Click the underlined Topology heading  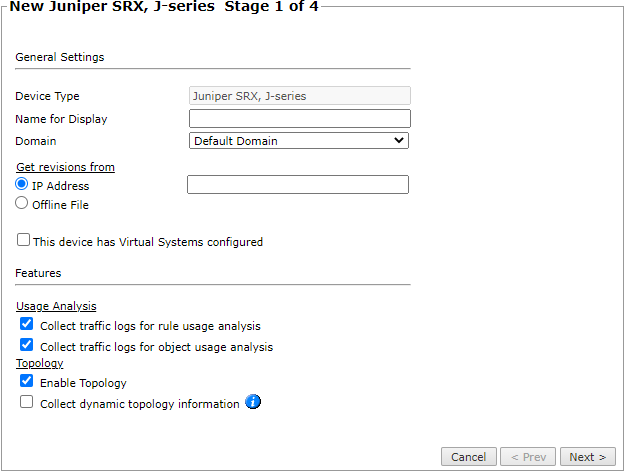click(x=40, y=364)
